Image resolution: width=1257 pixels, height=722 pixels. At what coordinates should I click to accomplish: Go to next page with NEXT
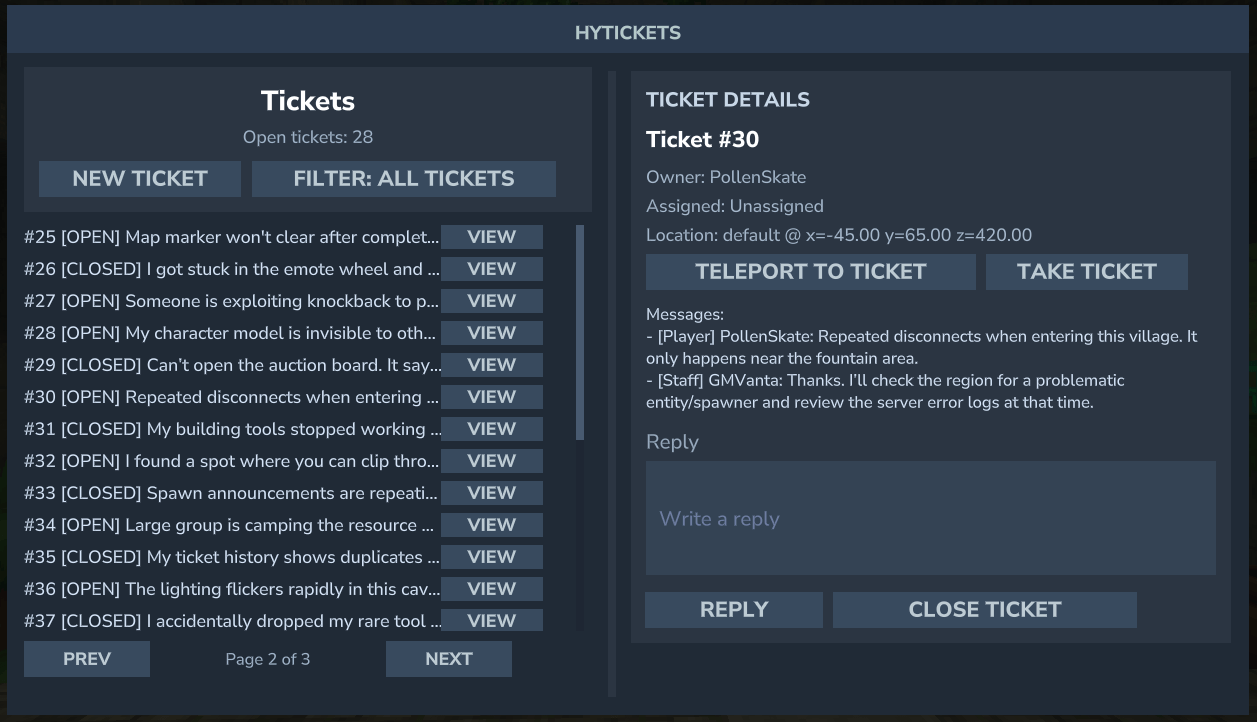tap(449, 659)
